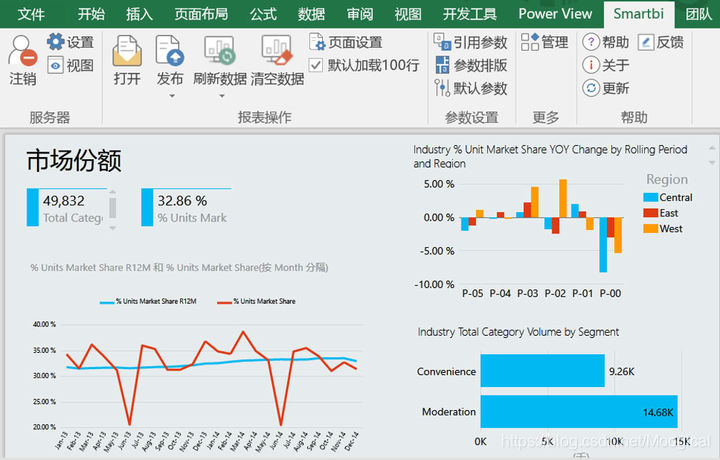Click West legend color swatch
Viewport: 720px width, 460px height.
point(651,229)
